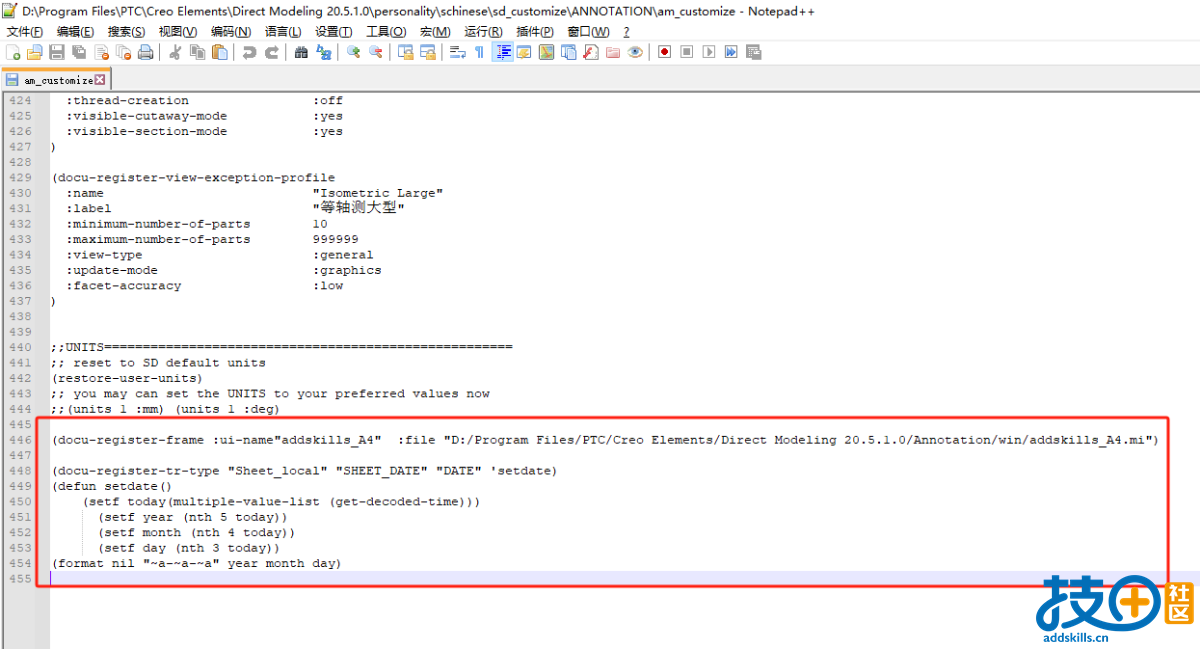Image resolution: width=1200 pixels, height=649 pixels.
Task: Click the Cut scissors icon
Action: pyautogui.click(x=175, y=52)
